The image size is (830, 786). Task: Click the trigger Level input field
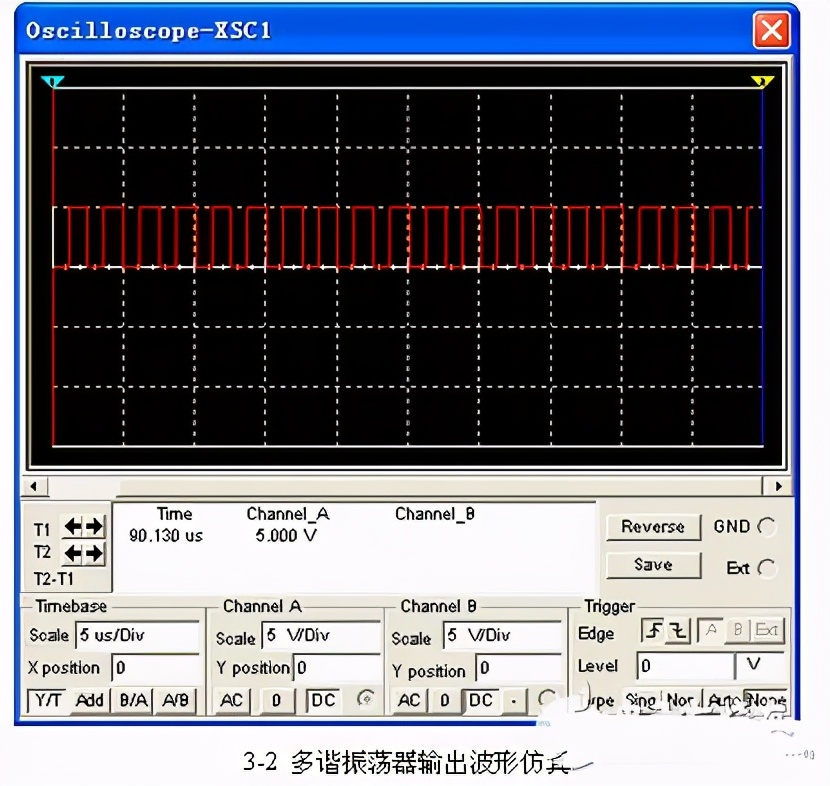[685, 663]
